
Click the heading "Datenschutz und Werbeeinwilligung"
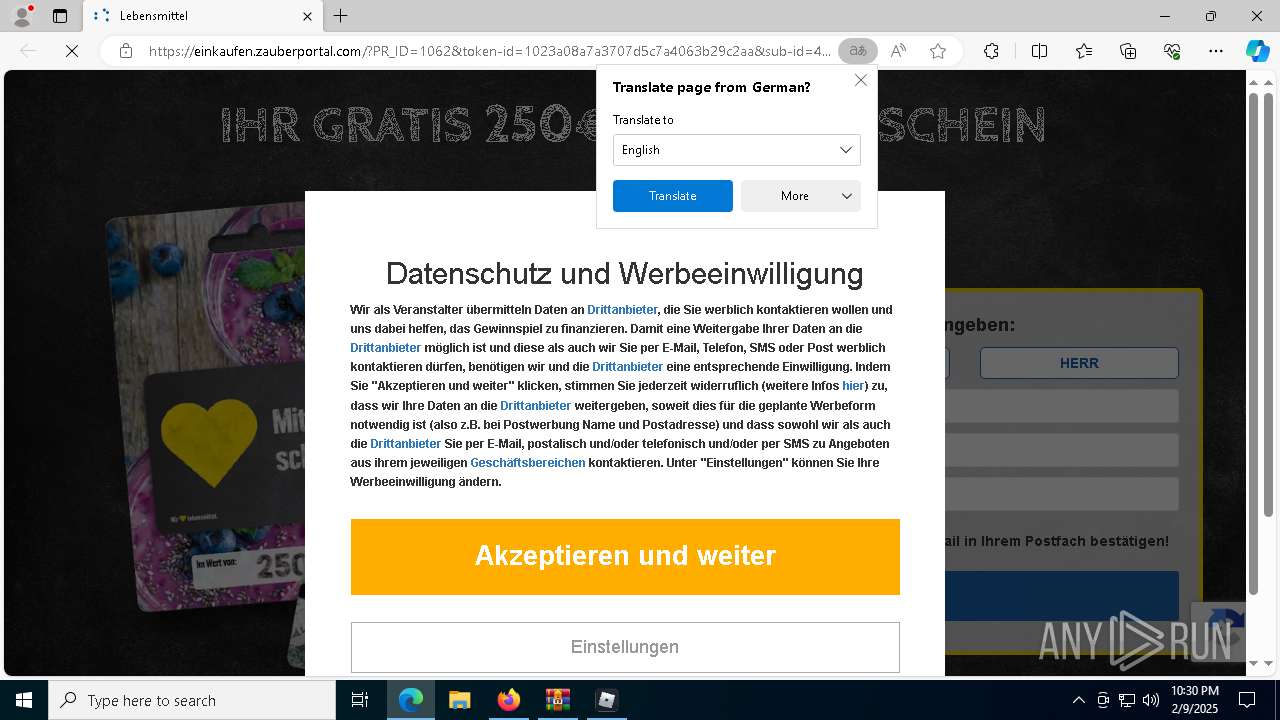point(625,273)
